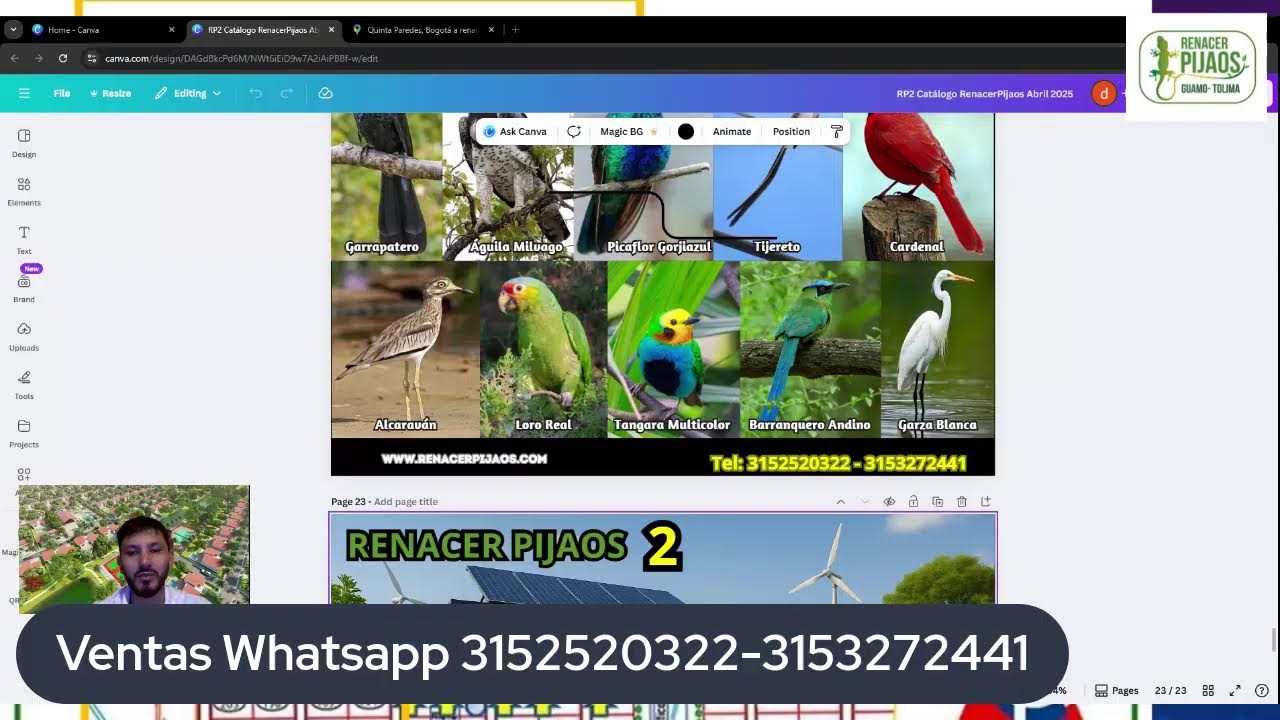Open the Projects panel

[24, 433]
